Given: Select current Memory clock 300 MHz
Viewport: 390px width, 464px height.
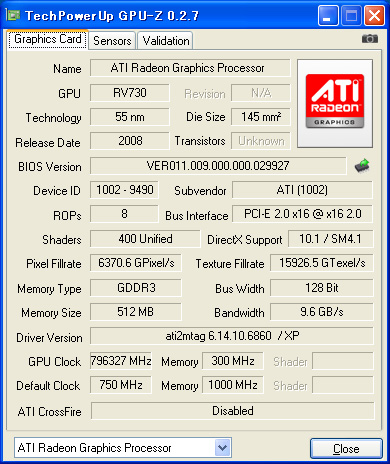Looking at the screenshot, I should 233,361.
